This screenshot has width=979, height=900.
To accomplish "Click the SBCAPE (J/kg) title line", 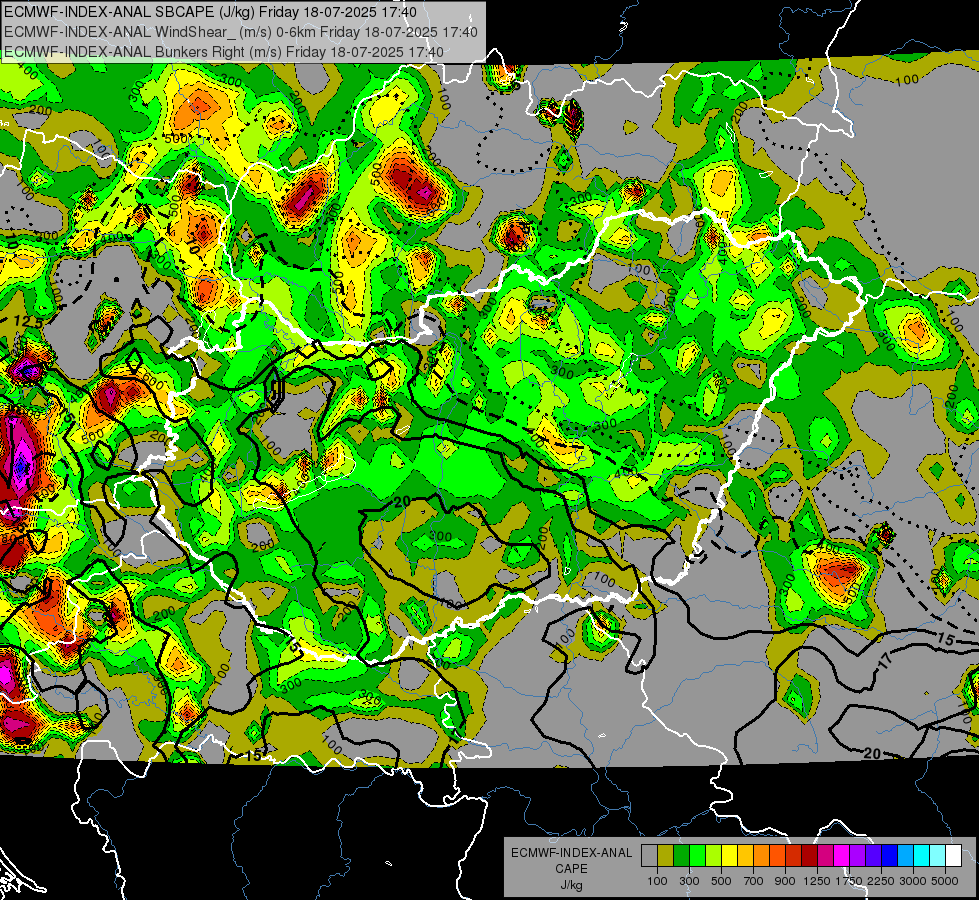I will click(210, 11).
